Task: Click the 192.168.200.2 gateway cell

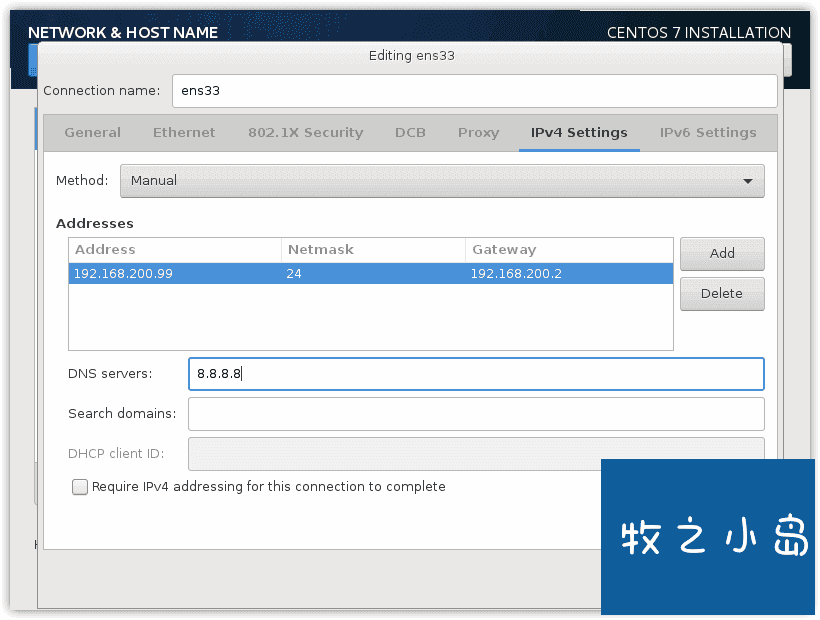Action: pos(516,274)
